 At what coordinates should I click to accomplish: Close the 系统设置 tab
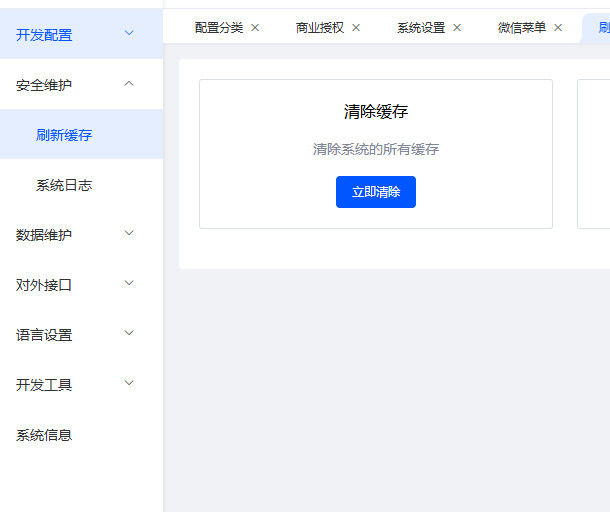pyautogui.click(x=457, y=28)
